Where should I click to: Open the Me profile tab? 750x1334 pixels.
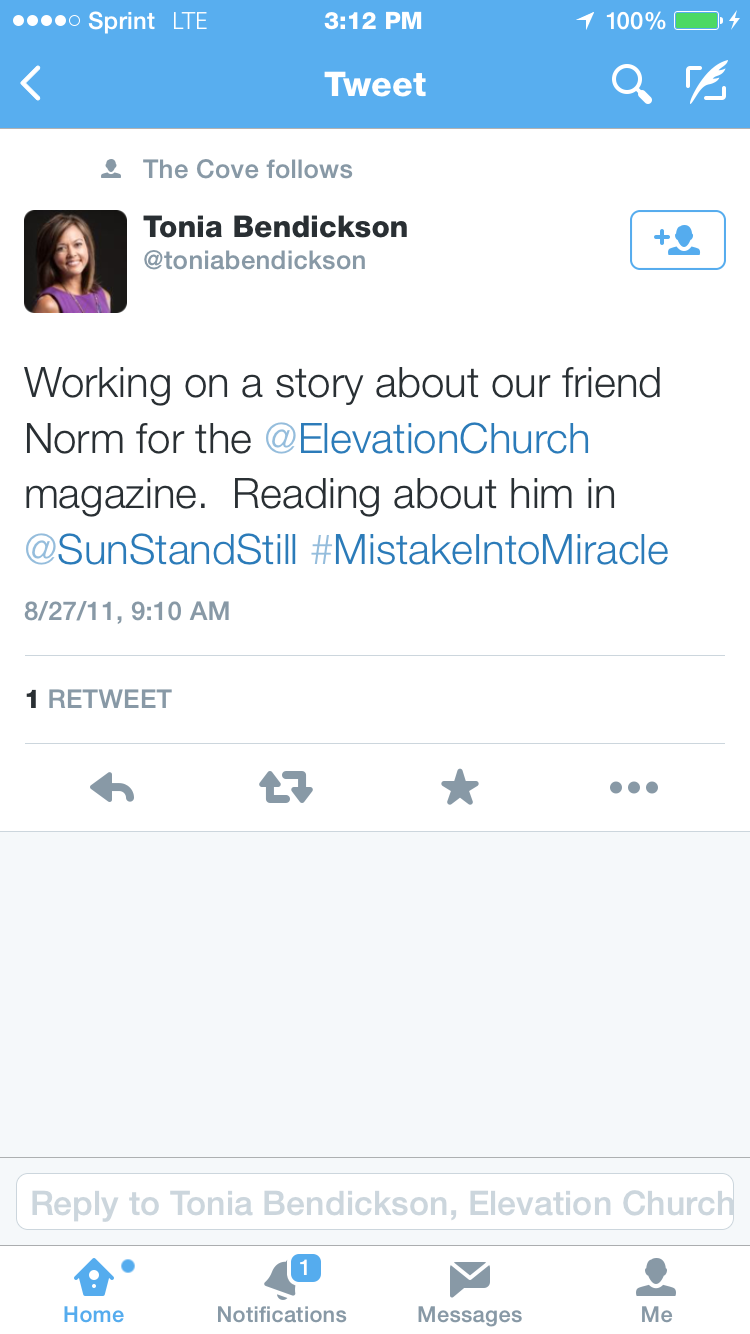(656, 1290)
